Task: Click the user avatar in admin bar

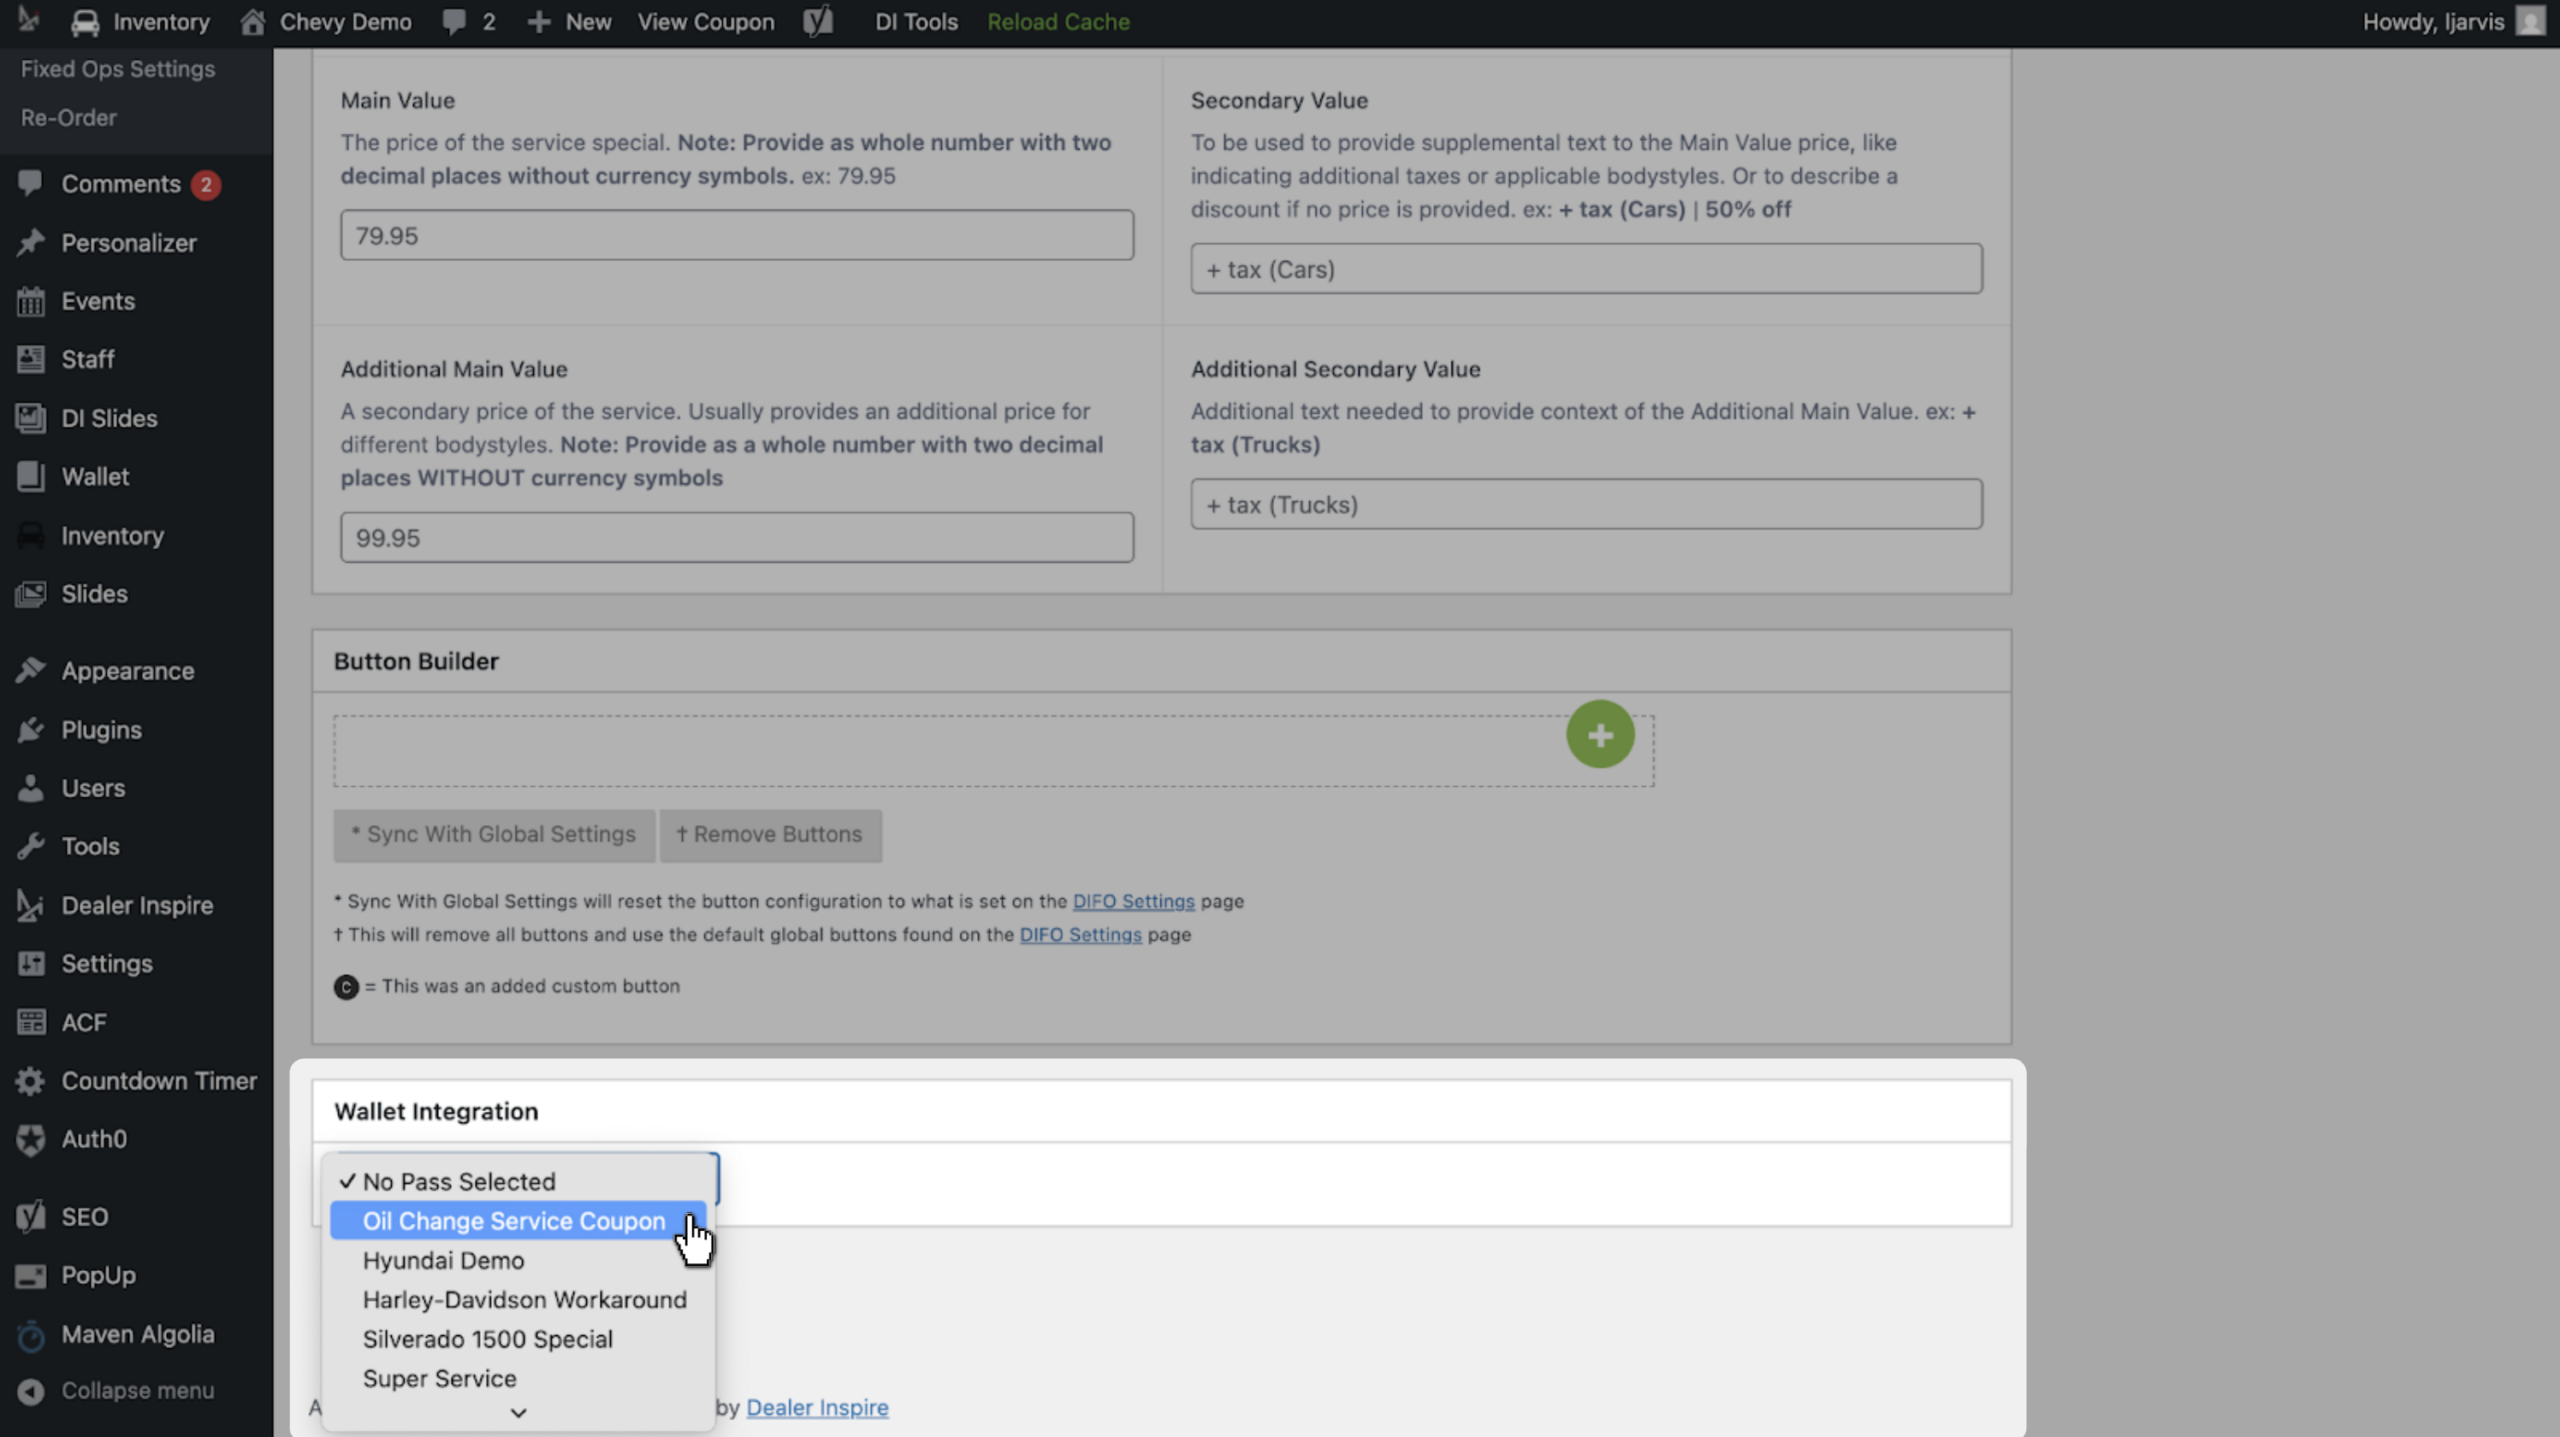Action: (x=2530, y=21)
